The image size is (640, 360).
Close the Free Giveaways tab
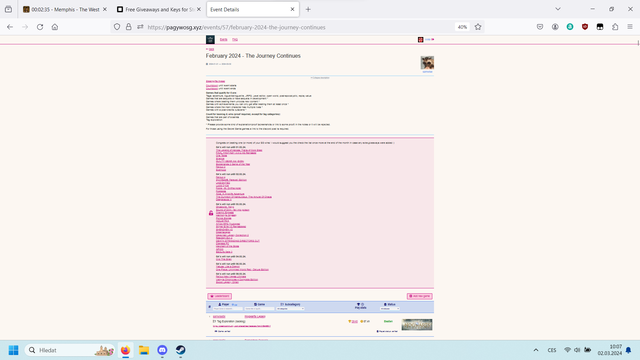pyautogui.click(x=199, y=9)
